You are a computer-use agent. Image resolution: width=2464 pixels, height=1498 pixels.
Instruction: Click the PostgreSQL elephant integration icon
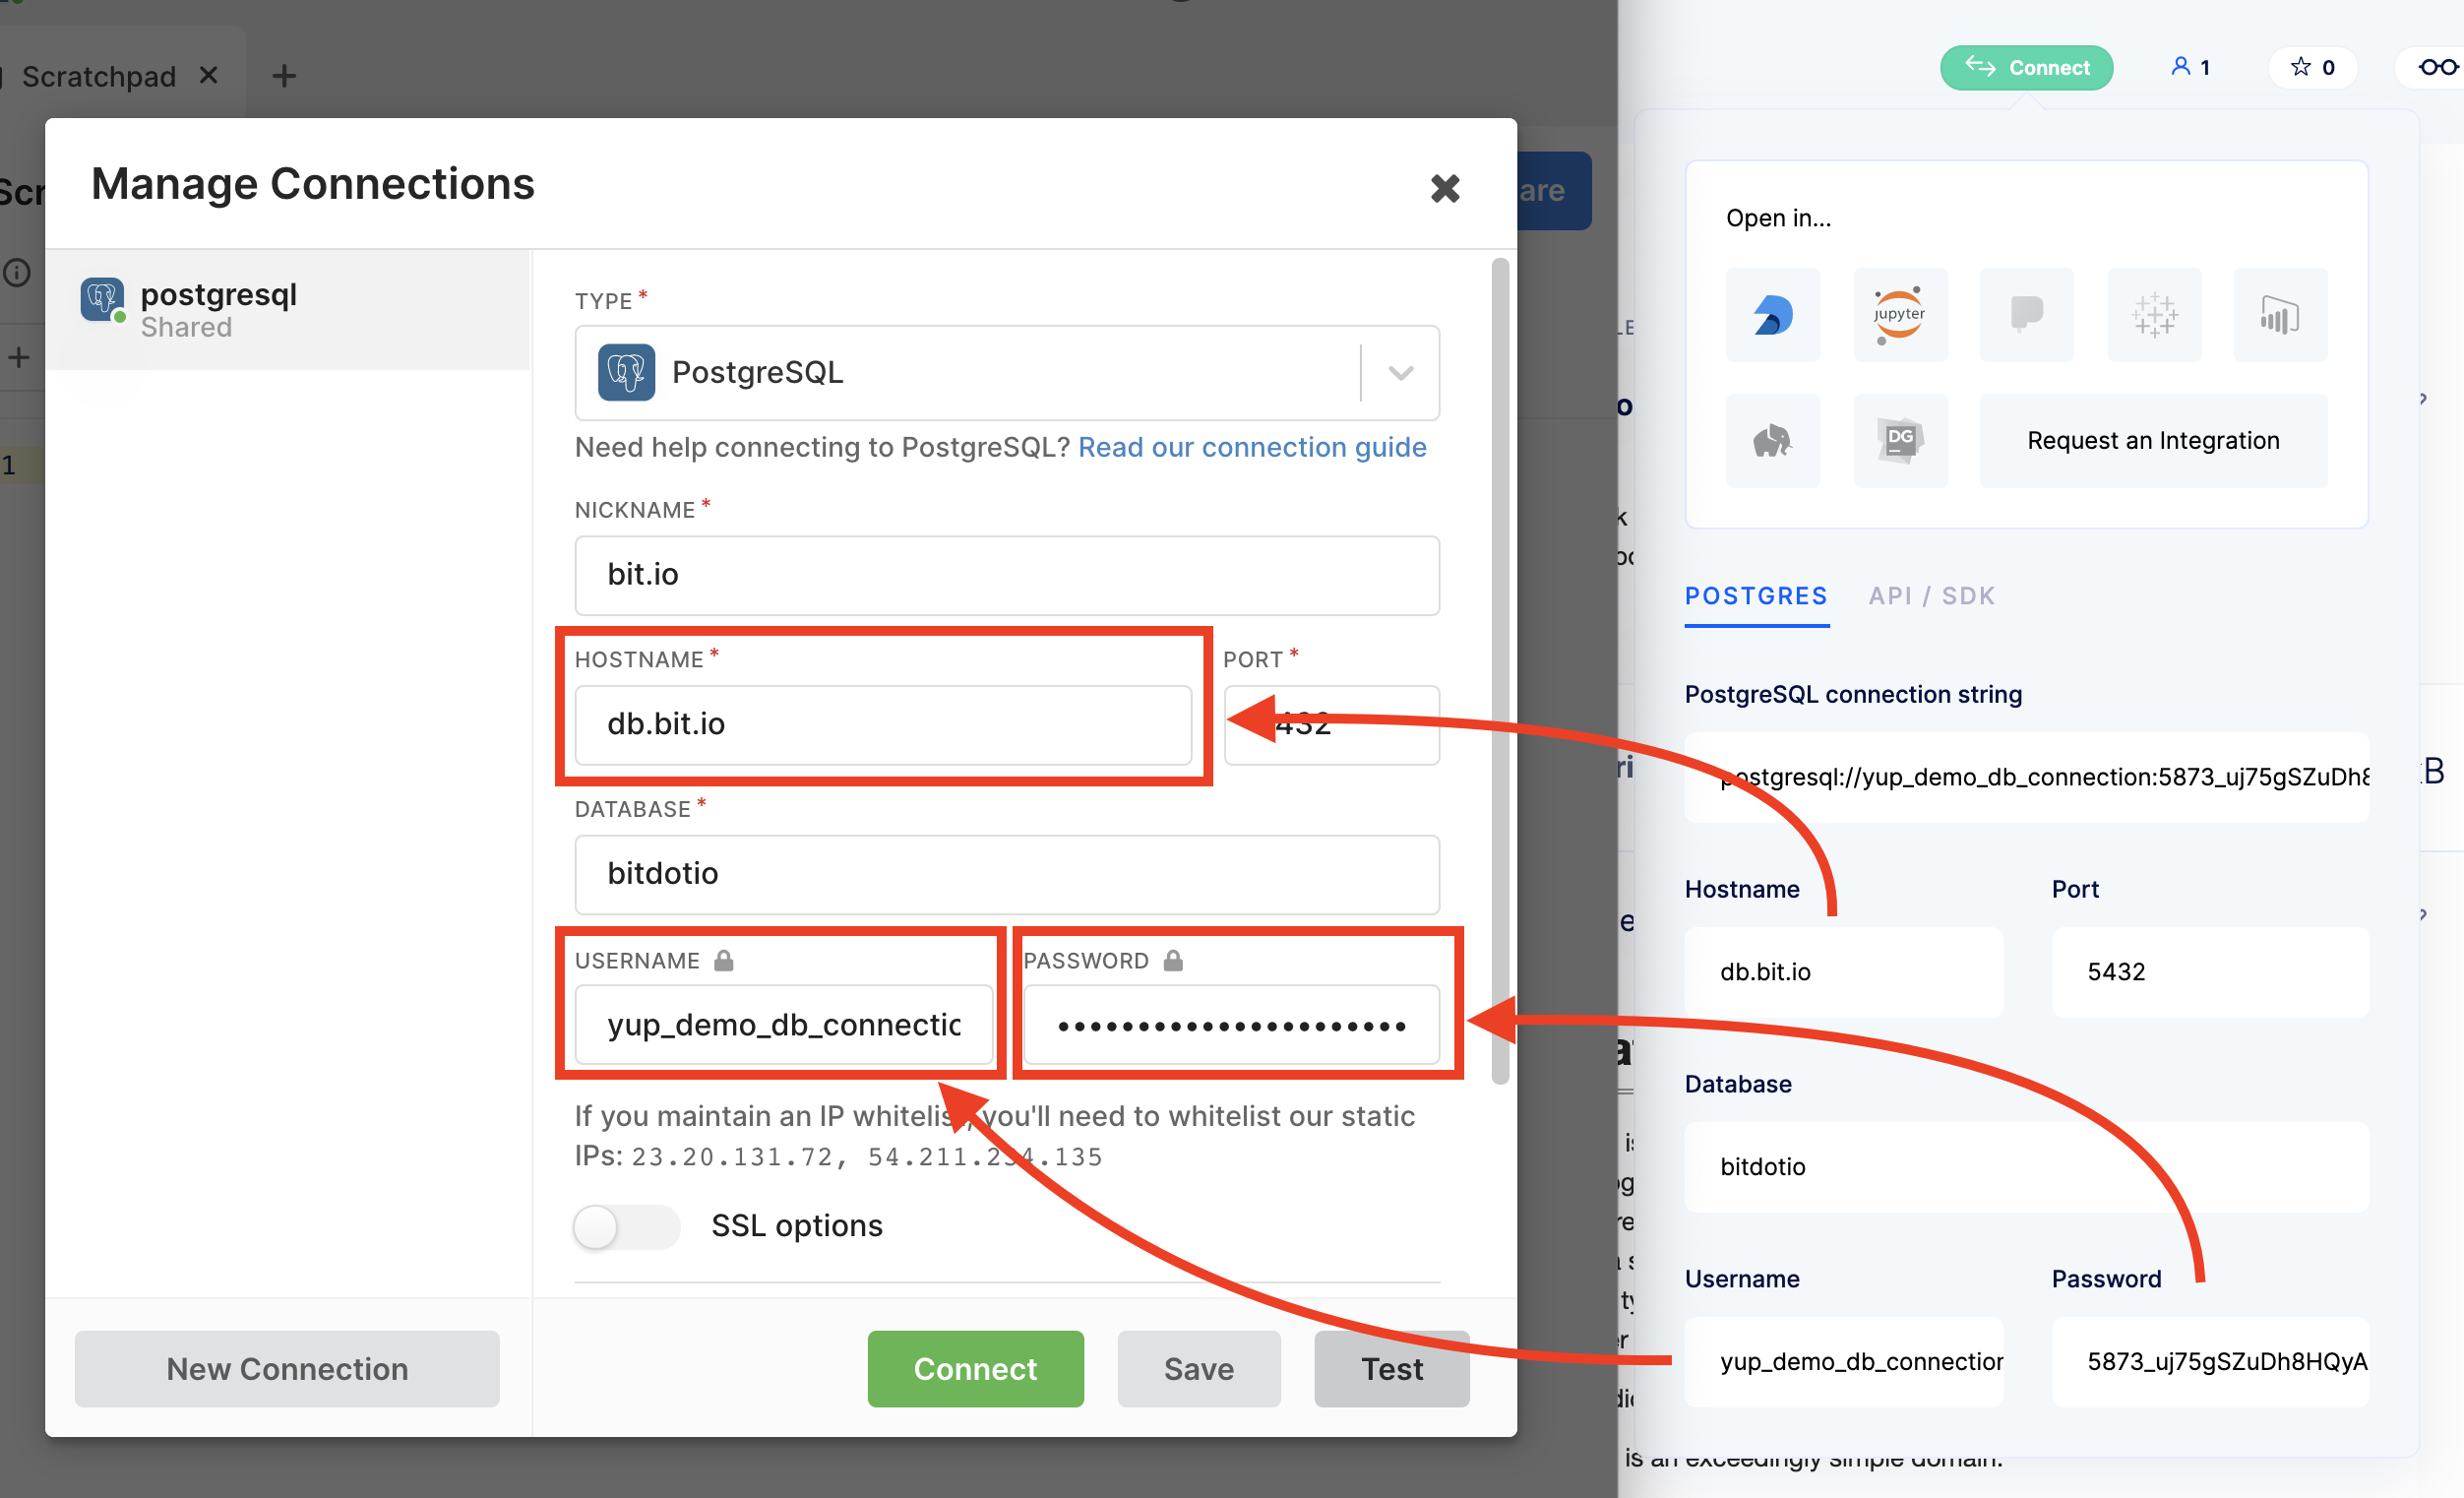coord(1772,441)
